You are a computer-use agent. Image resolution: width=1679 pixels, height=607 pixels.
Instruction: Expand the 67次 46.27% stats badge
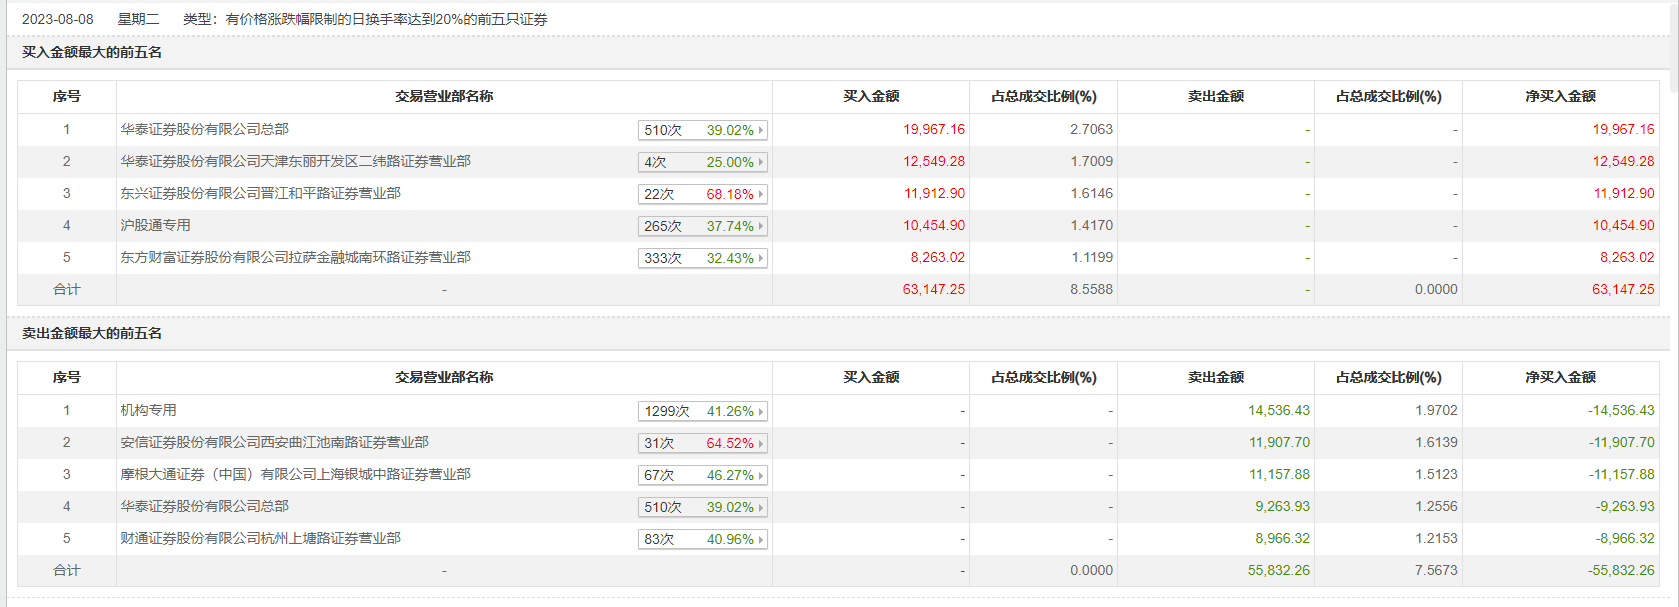tap(703, 475)
